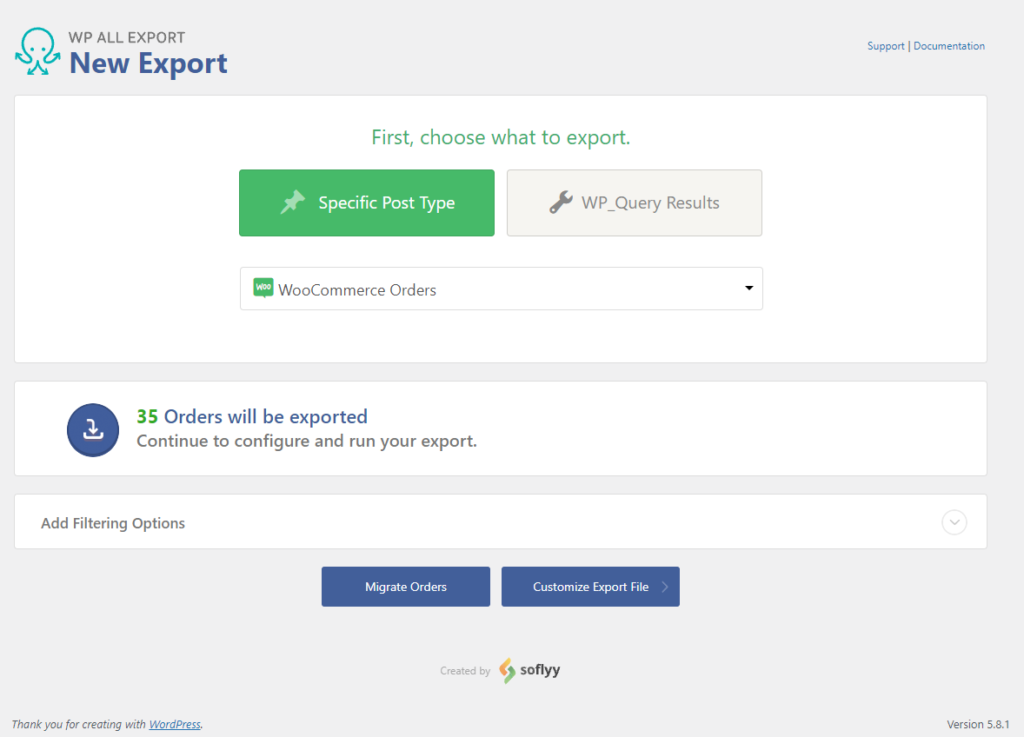1024x737 pixels.
Task: Click the '35 Orders will be exported' text
Action: pyautogui.click(x=252, y=416)
